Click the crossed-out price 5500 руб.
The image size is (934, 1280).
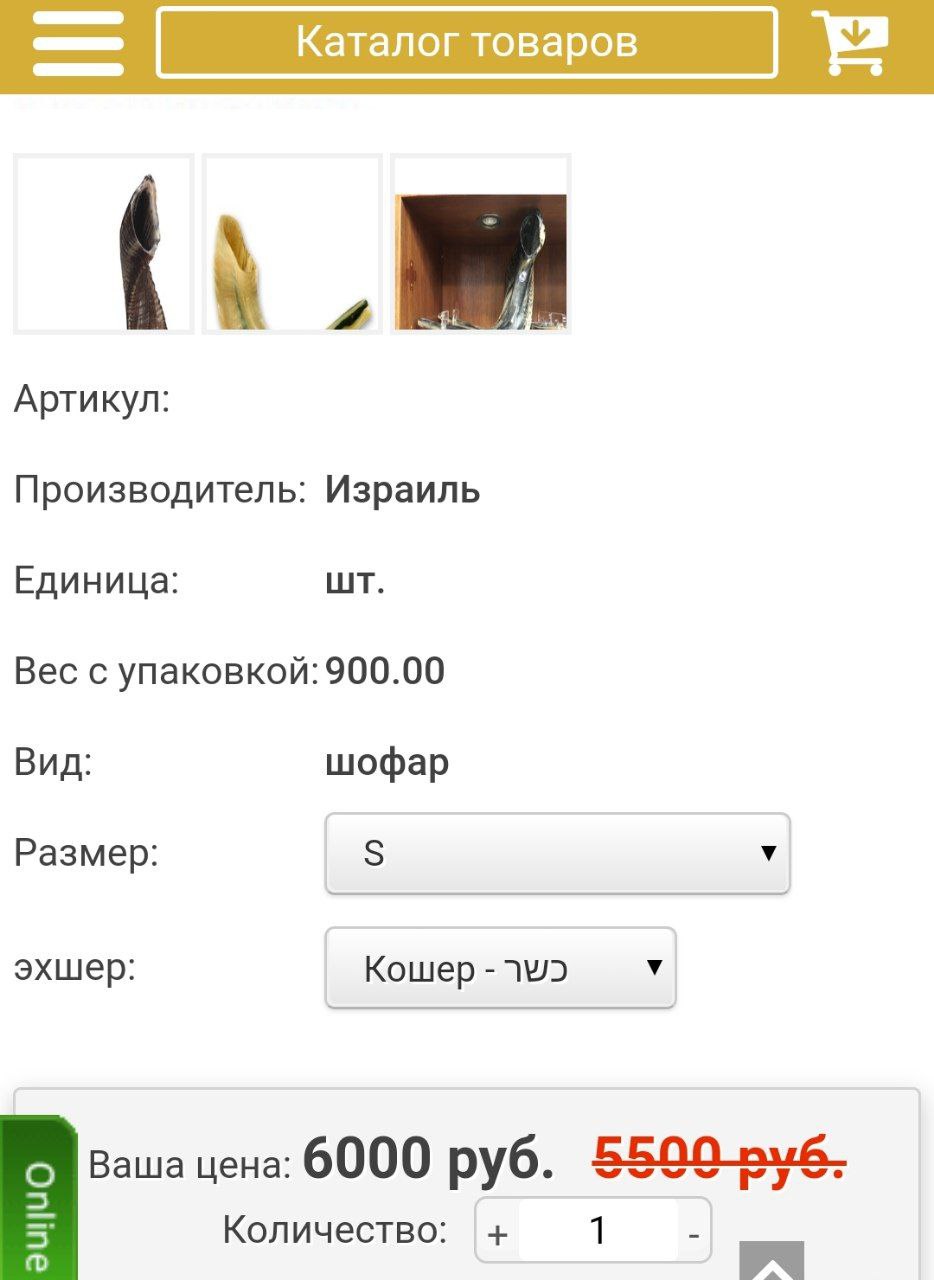tap(720, 1159)
